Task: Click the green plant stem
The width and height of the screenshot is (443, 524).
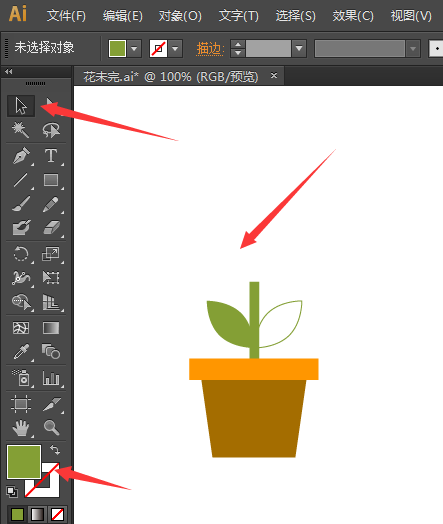Action: [x=254, y=320]
